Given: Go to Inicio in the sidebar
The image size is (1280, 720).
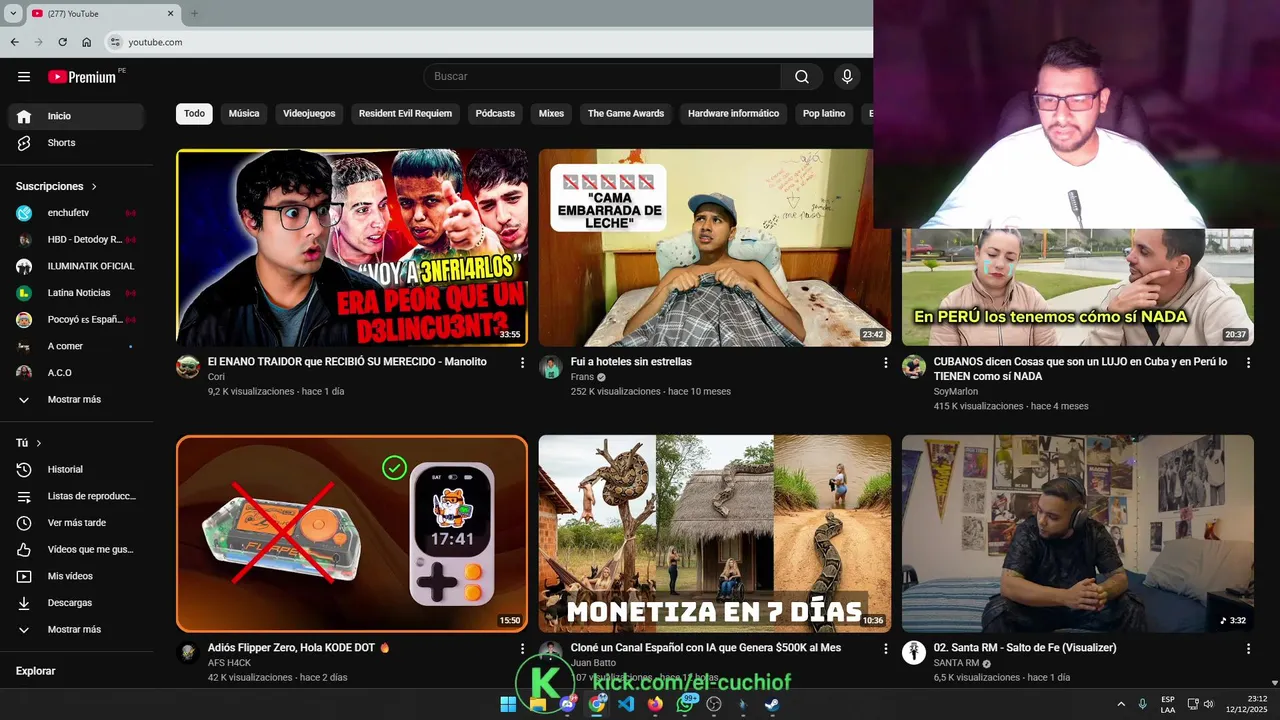Looking at the screenshot, I should pyautogui.click(x=76, y=116).
